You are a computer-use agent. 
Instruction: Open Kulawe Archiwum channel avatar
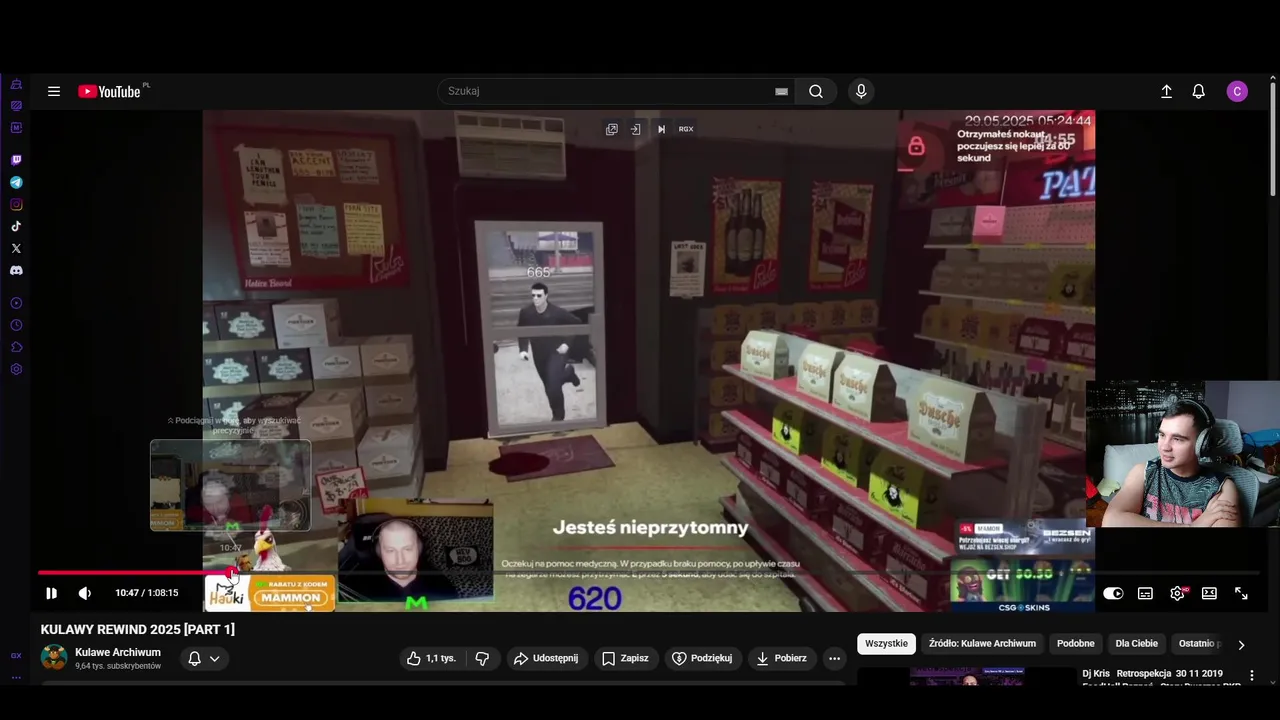pos(54,657)
